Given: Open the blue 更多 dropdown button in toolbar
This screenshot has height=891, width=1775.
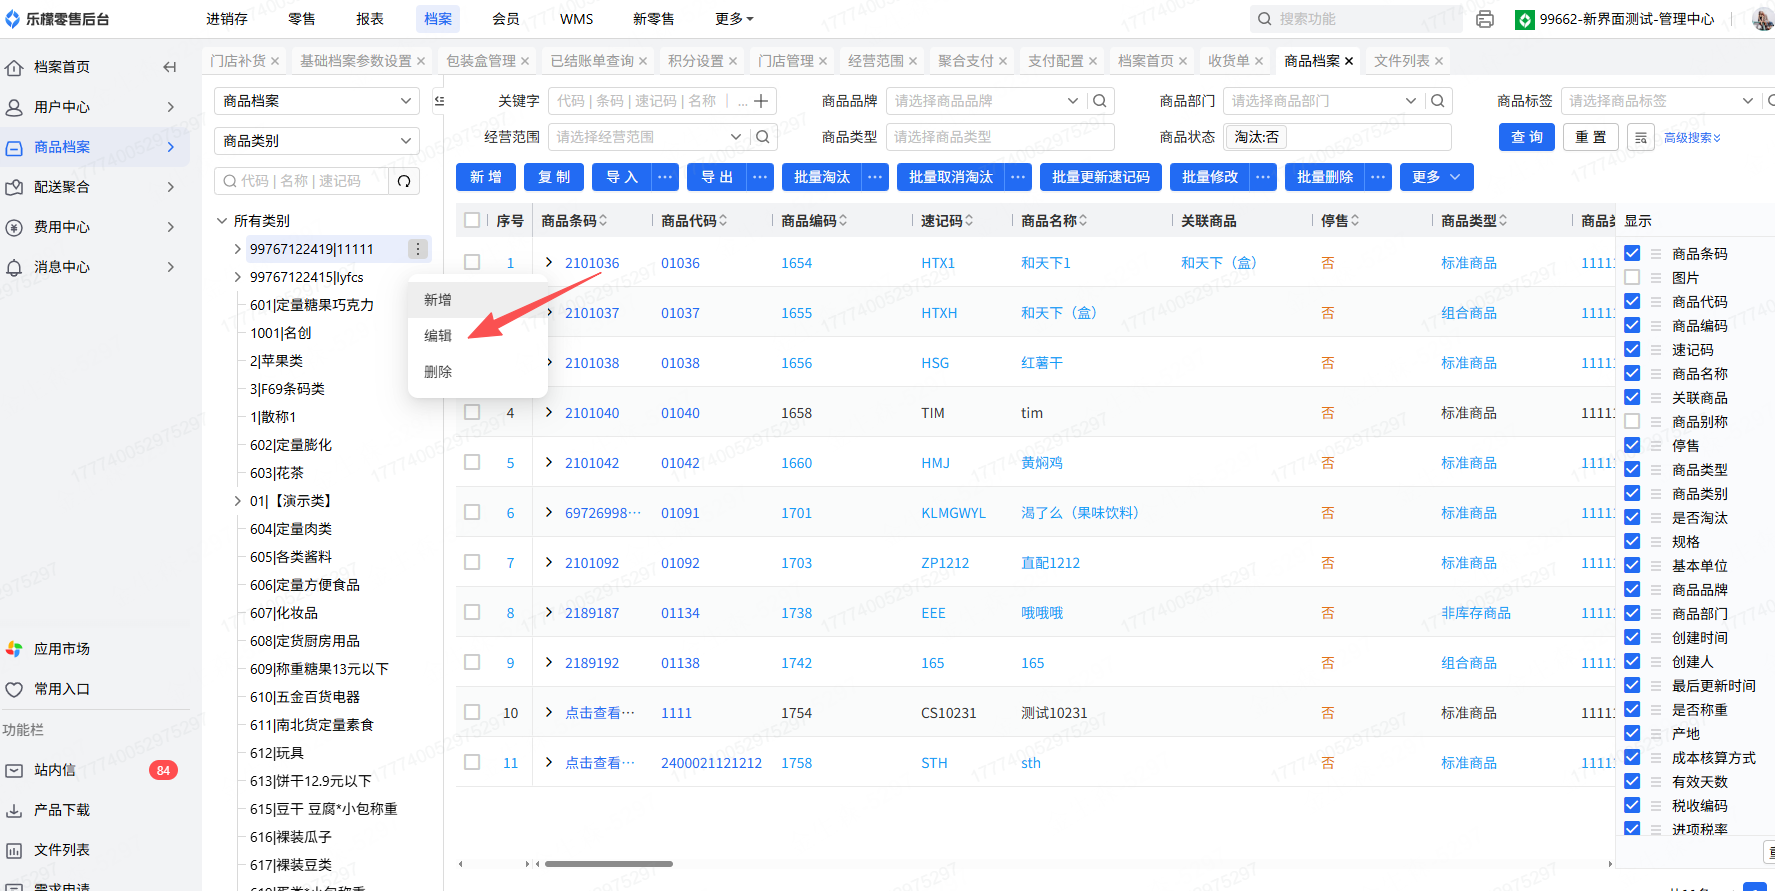Looking at the screenshot, I should 1436,177.
